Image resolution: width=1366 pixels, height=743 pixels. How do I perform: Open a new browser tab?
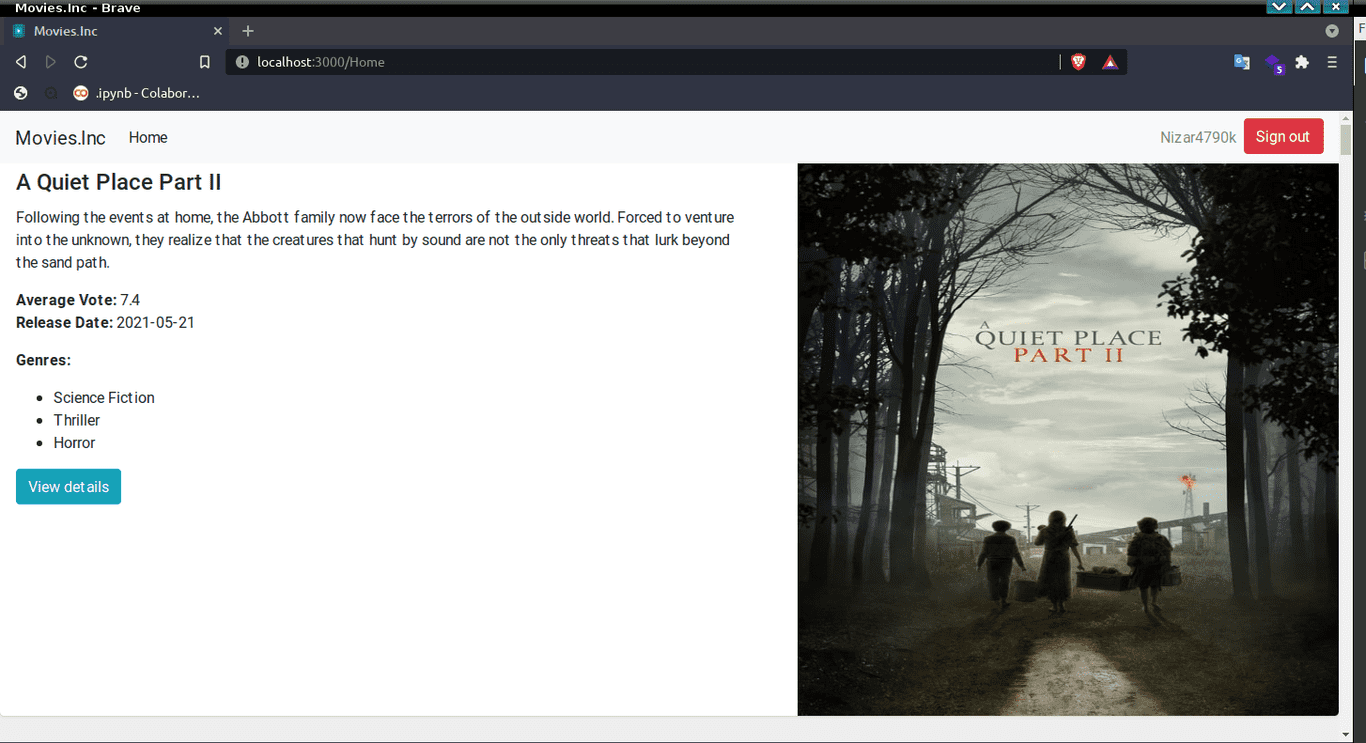248,31
